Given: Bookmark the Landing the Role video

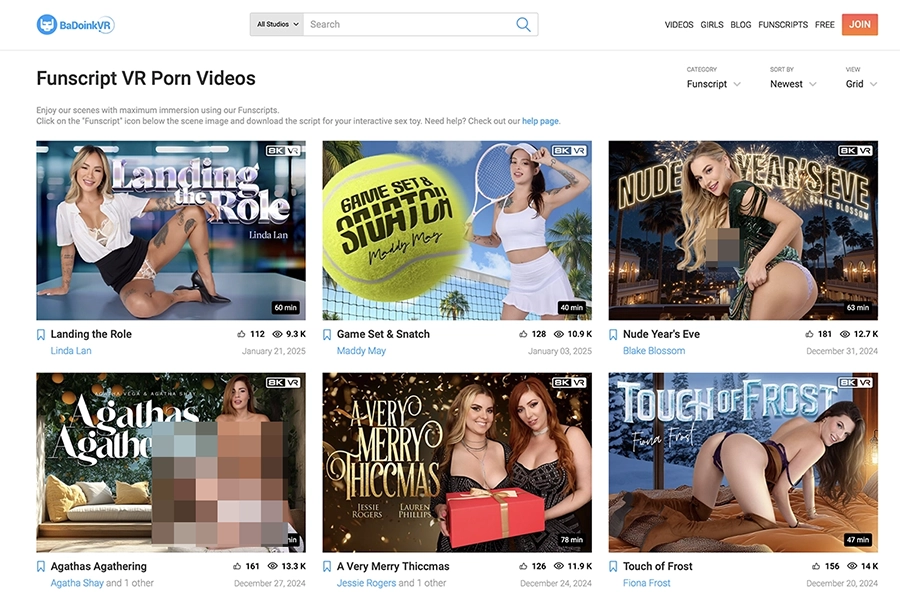Looking at the screenshot, I should pyautogui.click(x=41, y=335).
